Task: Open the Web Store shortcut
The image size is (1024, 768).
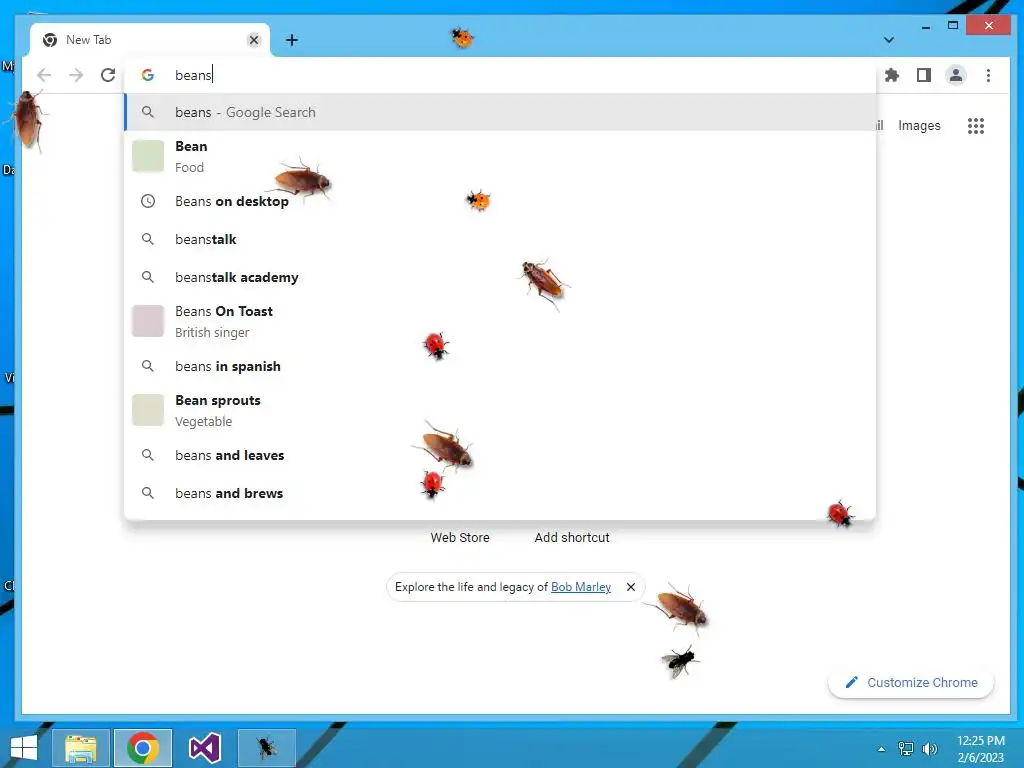Action: tap(460, 537)
